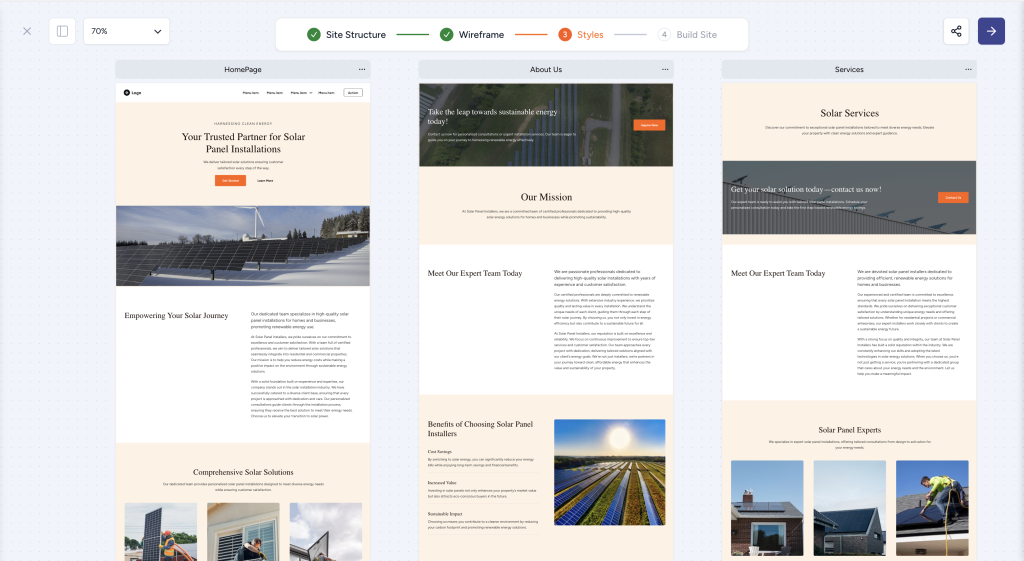Click the Contact Us button in Services banner
The image size is (1024, 561).
click(953, 197)
